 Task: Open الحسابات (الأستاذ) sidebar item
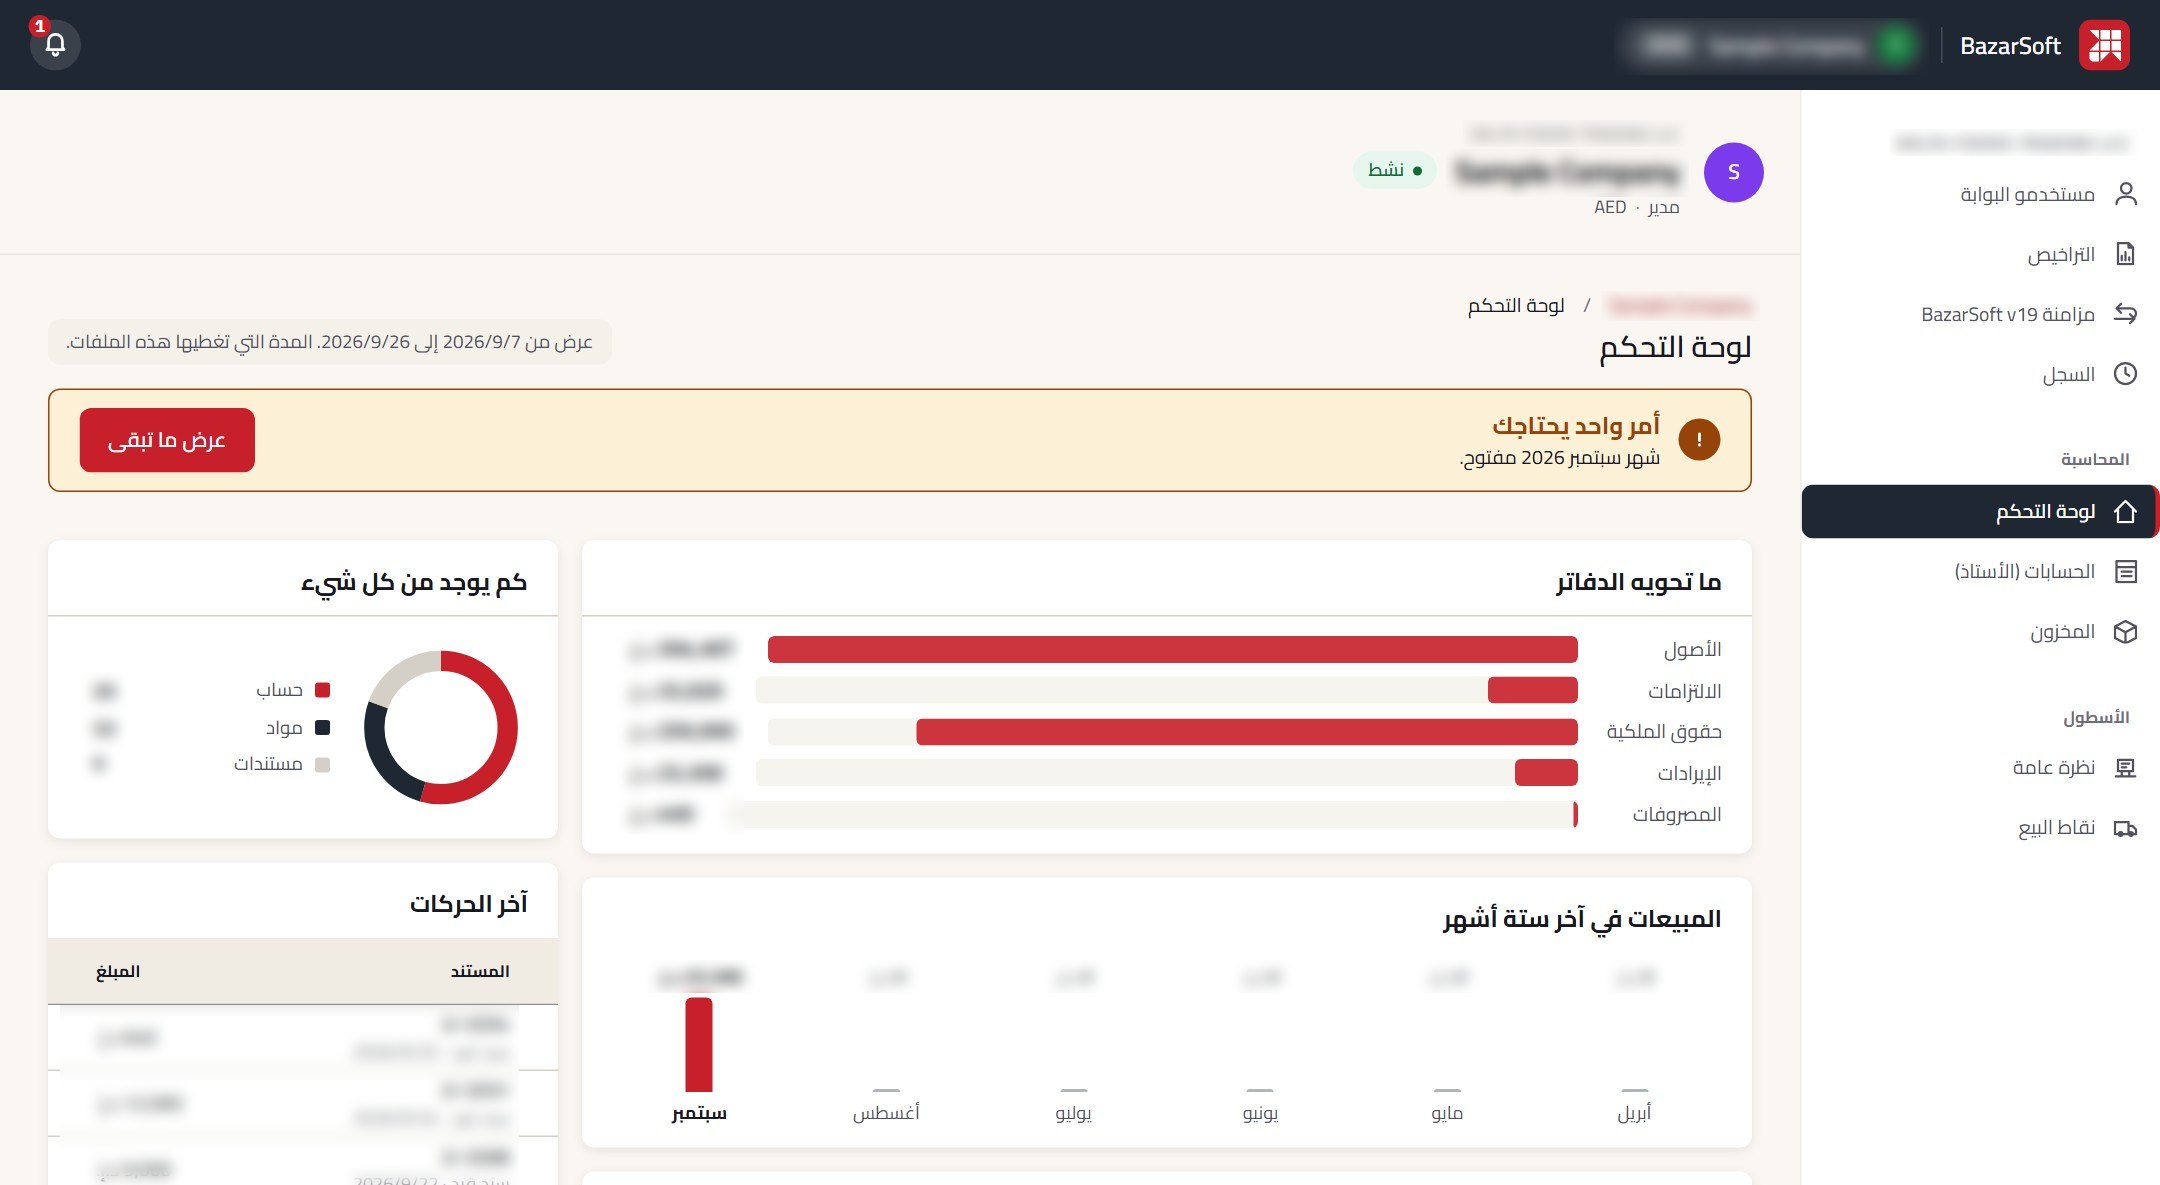pyautogui.click(x=1980, y=572)
